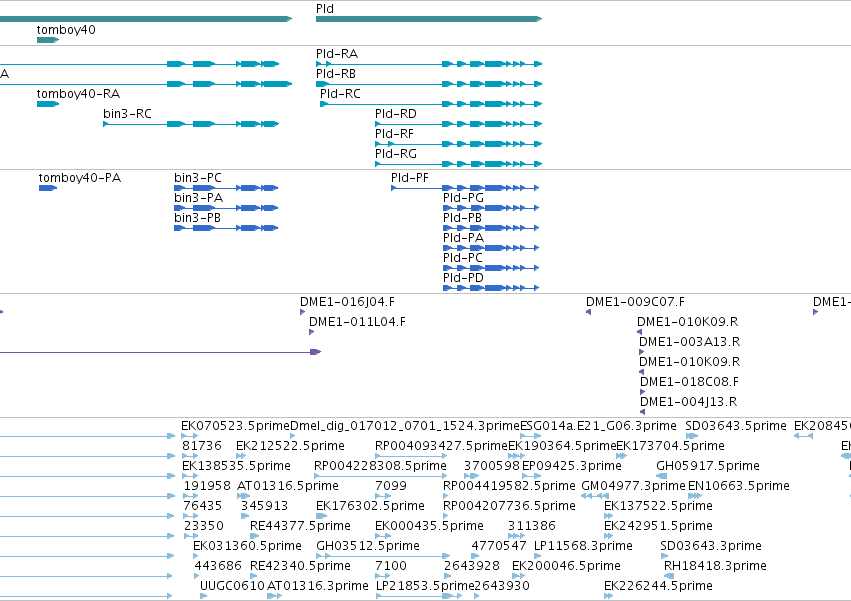Select the Pld-PB protein
This screenshot has width=851, height=601.
(491, 228)
